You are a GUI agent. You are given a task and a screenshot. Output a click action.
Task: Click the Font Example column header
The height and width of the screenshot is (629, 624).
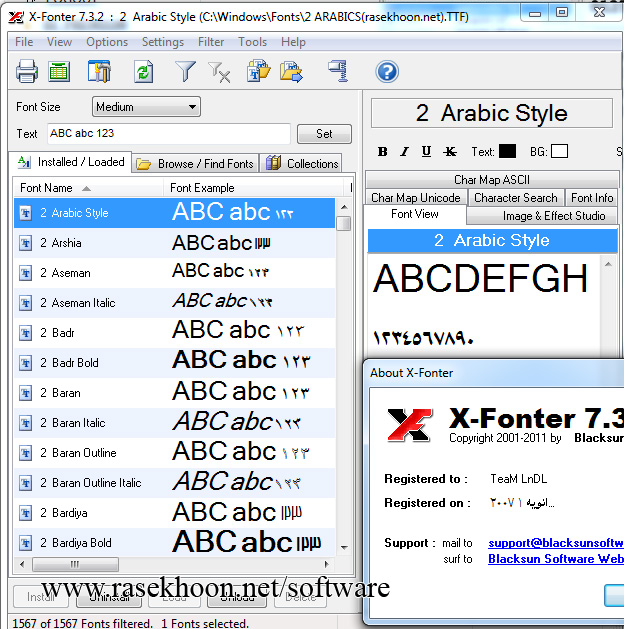[254, 188]
